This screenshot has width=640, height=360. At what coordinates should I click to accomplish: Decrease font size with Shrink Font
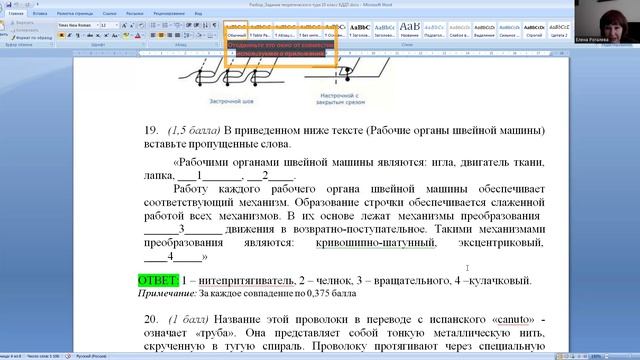tap(132, 26)
